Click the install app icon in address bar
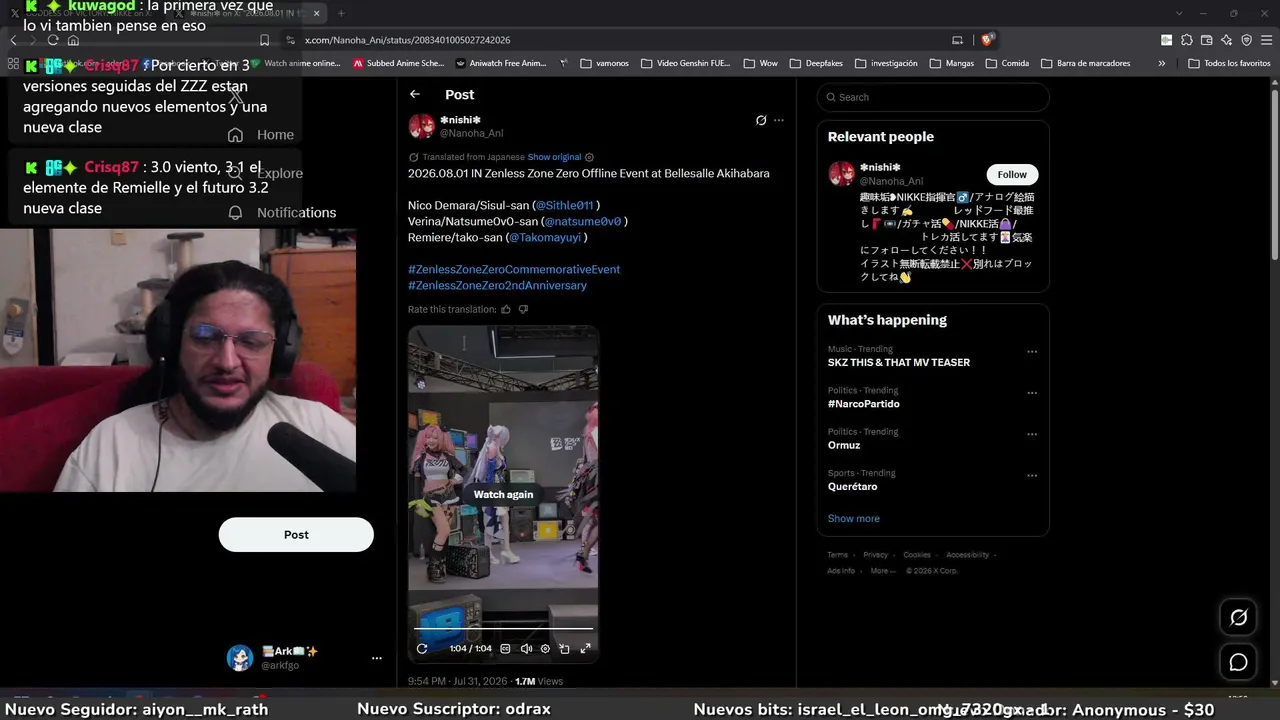The width and height of the screenshot is (1280, 720). click(x=957, y=40)
